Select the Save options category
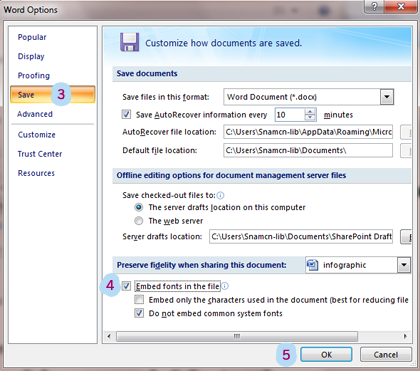 pos(53,95)
